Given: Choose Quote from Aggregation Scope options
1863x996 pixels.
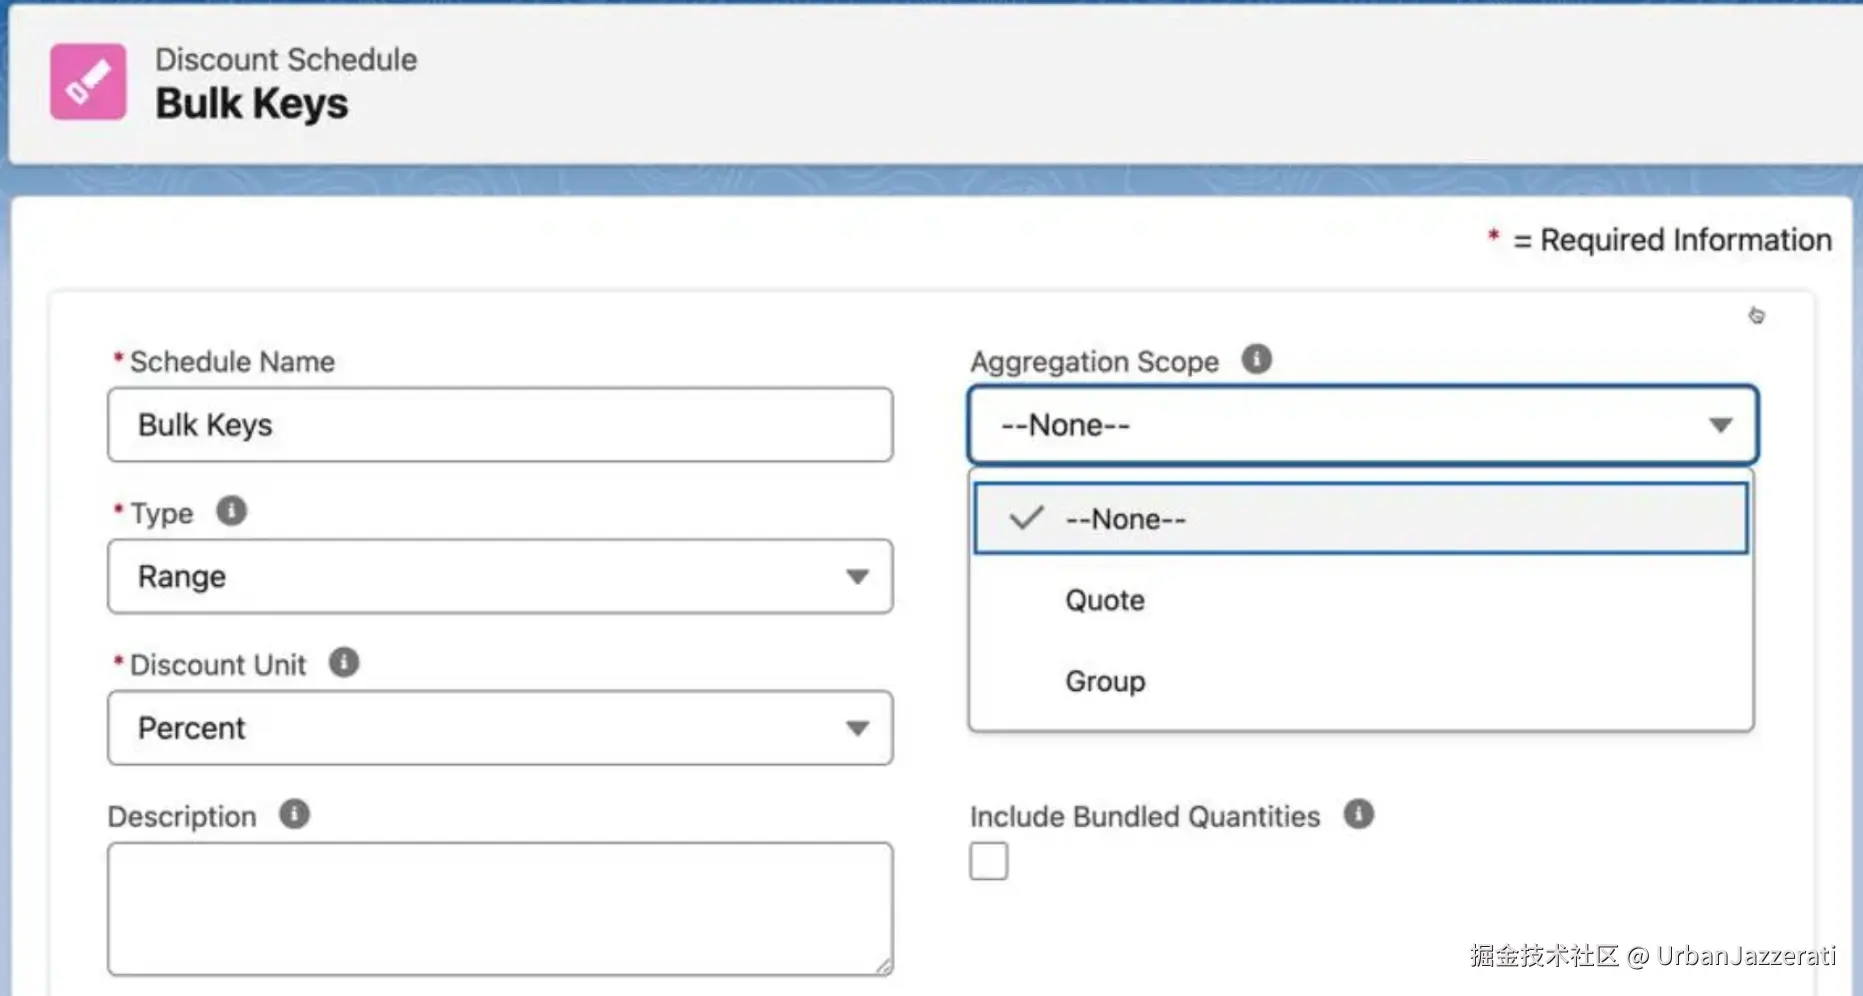Looking at the screenshot, I should [x=1105, y=600].
